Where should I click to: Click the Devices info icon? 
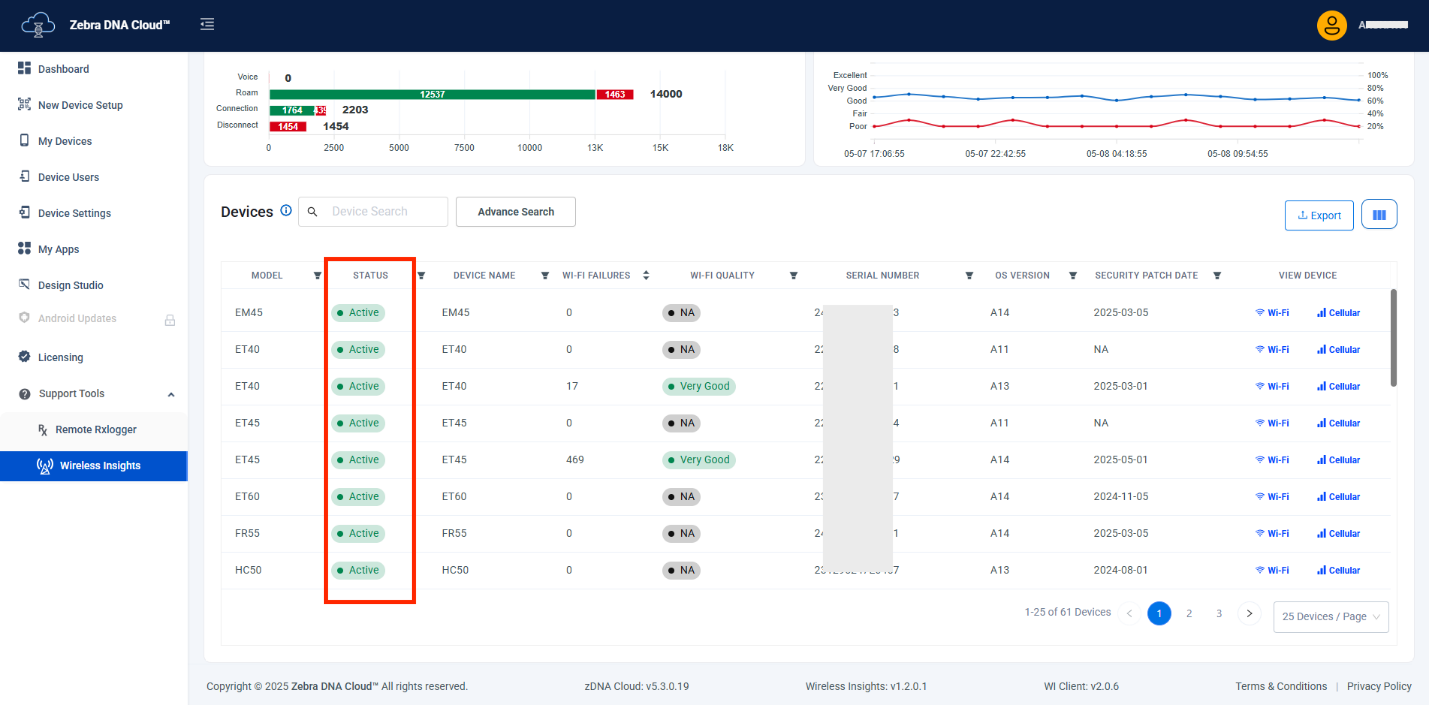(286, 211)
